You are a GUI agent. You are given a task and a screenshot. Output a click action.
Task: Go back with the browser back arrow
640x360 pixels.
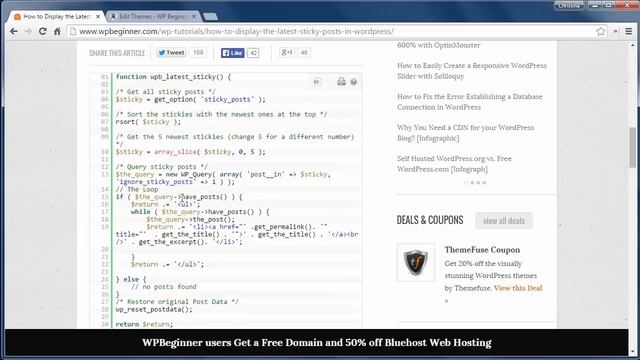coord(13,31)
